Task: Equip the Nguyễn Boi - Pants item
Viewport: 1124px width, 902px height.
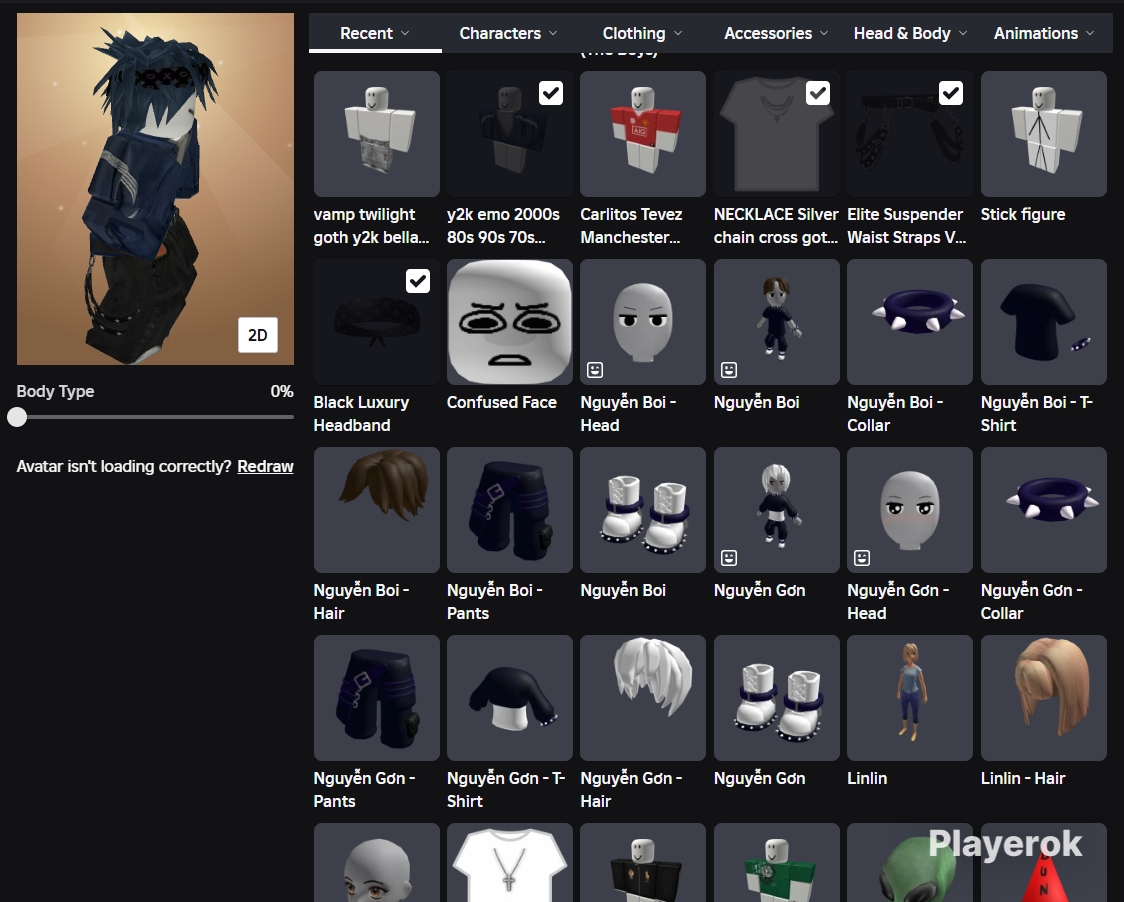Action: (x=510, y=510)
